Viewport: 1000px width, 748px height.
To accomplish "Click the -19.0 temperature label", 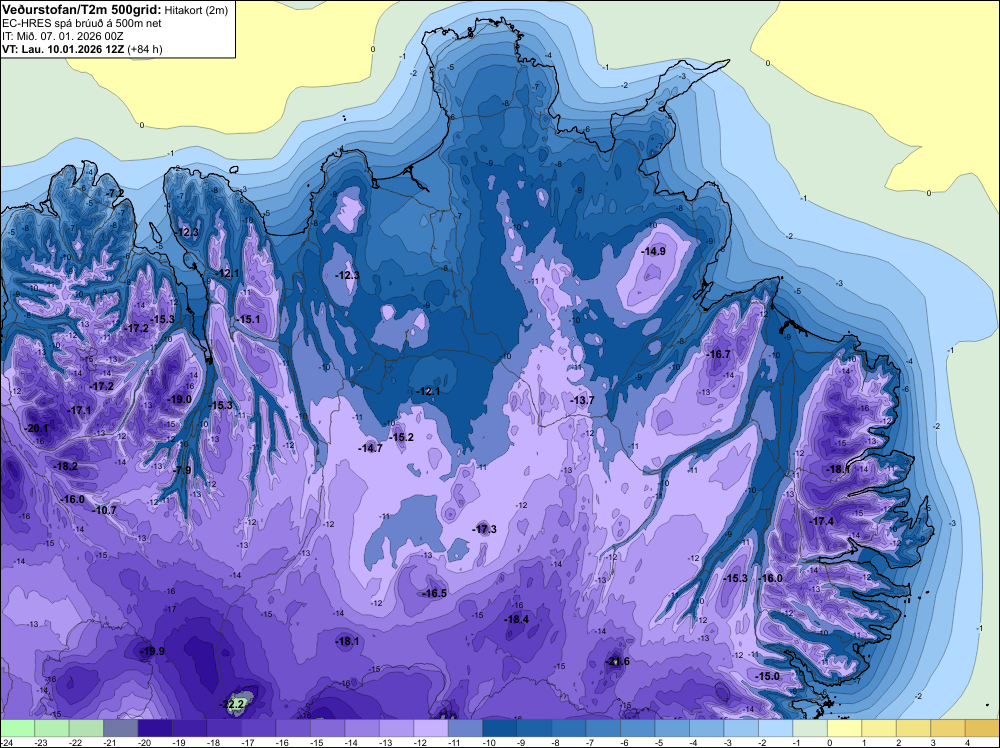I will tap(179, 399).
